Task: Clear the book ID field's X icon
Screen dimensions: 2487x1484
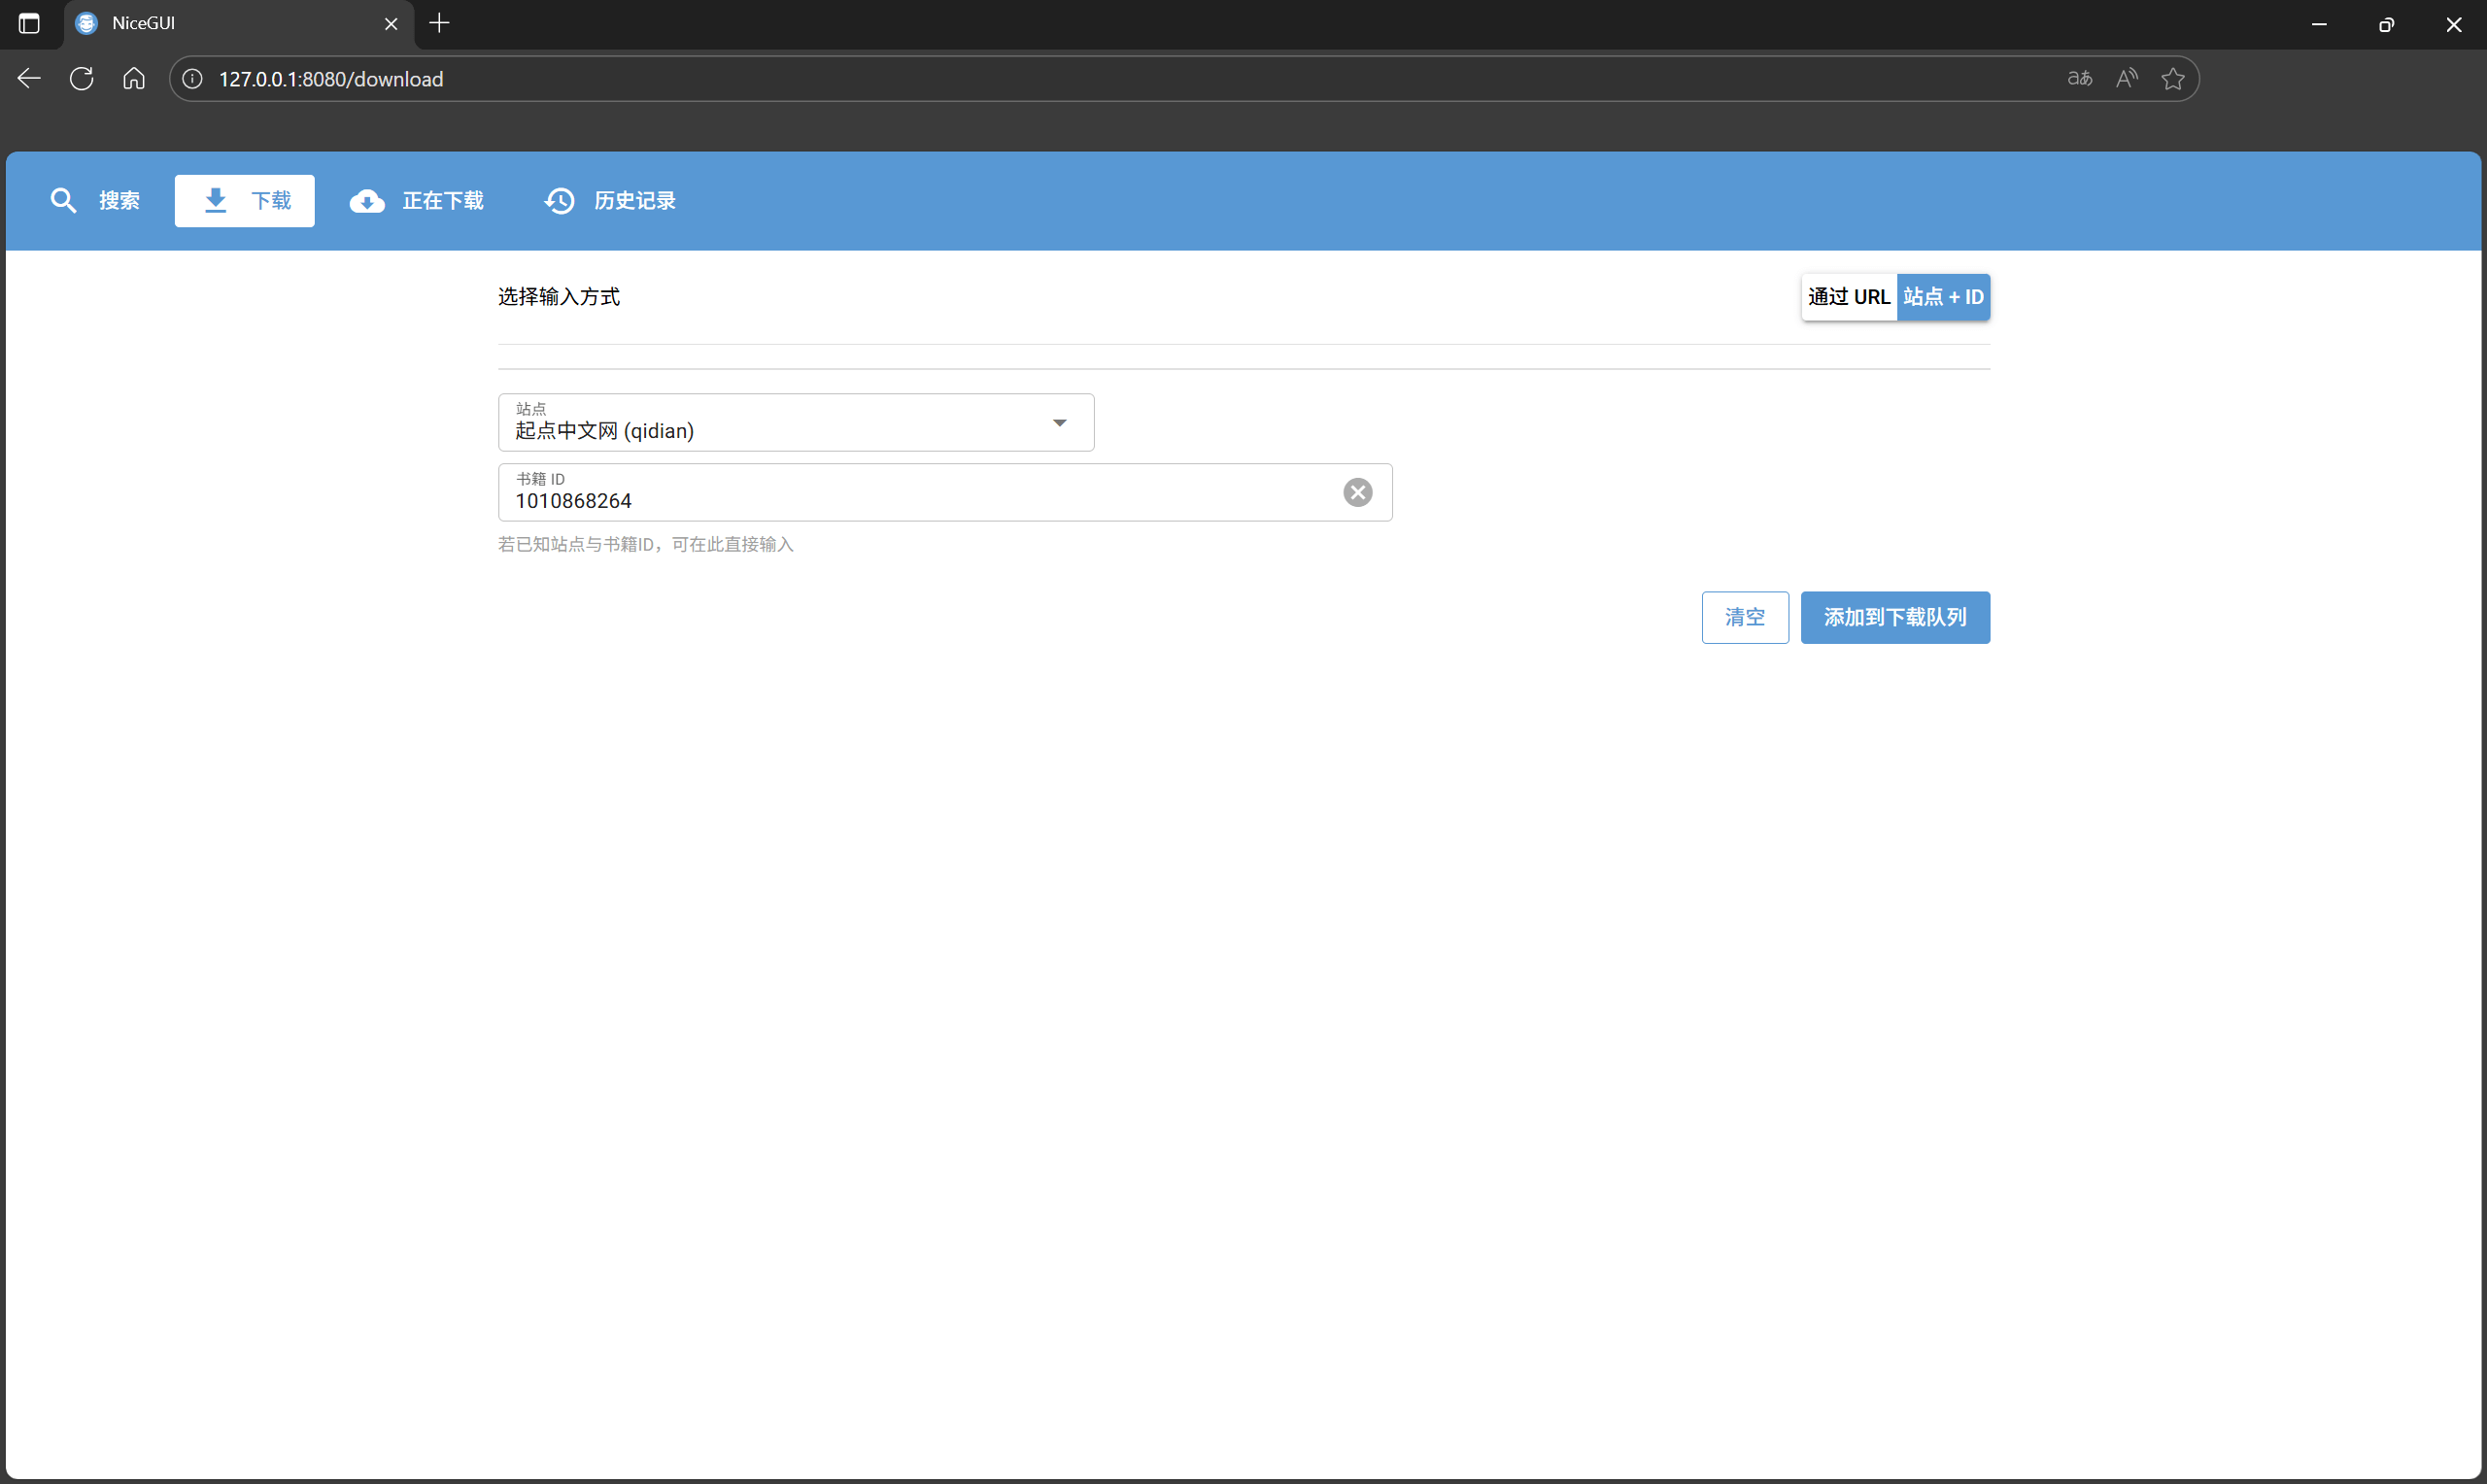Action: click(1357, 492)
